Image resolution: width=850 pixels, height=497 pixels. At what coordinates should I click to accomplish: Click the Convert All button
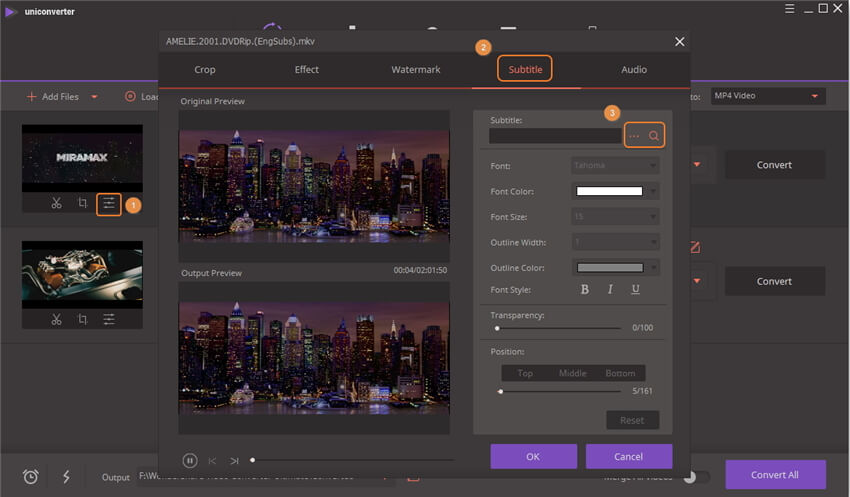coord(775,475)
